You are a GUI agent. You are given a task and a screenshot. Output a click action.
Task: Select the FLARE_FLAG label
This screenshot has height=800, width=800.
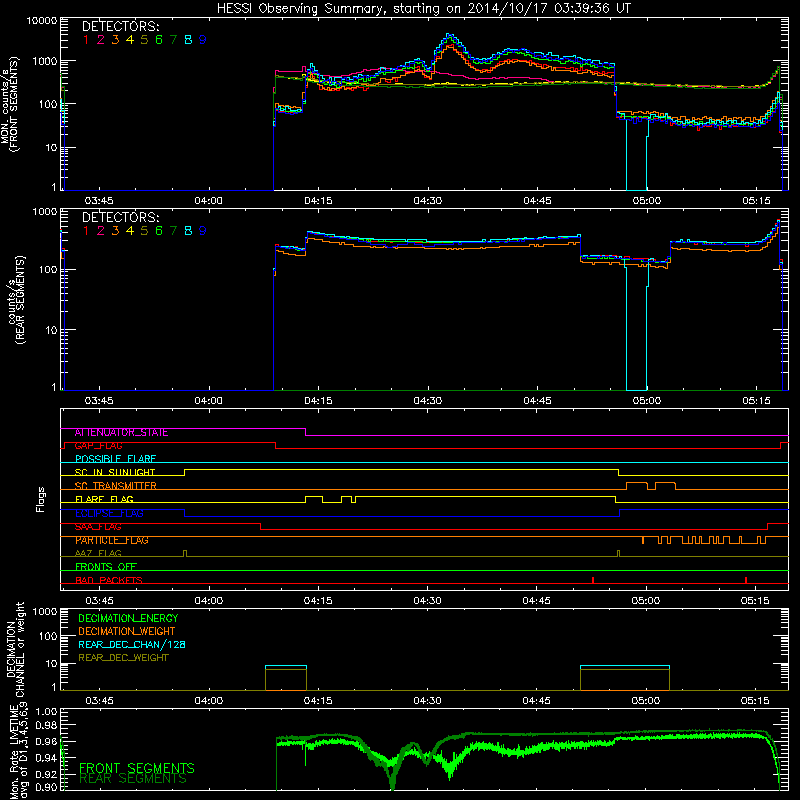pyautogui.click(x=104, y=499)
